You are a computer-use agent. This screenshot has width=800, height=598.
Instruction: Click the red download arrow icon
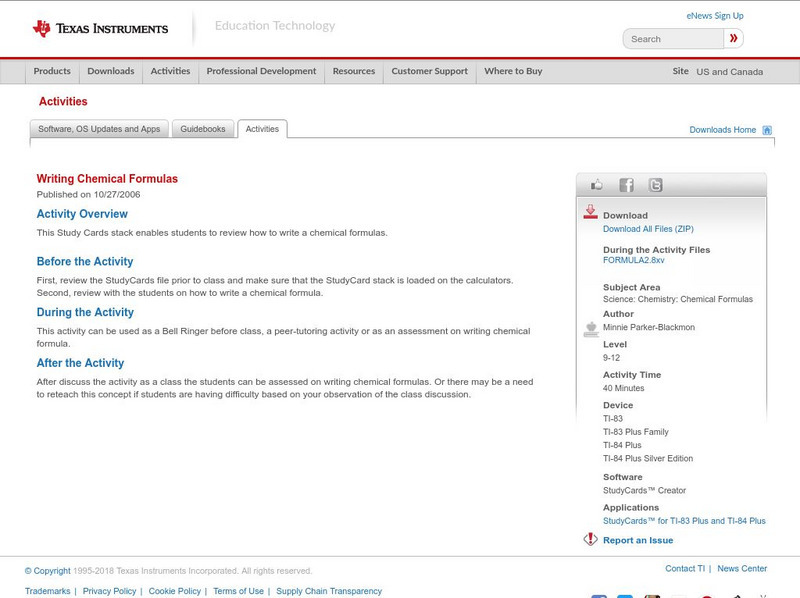point(590,211)
